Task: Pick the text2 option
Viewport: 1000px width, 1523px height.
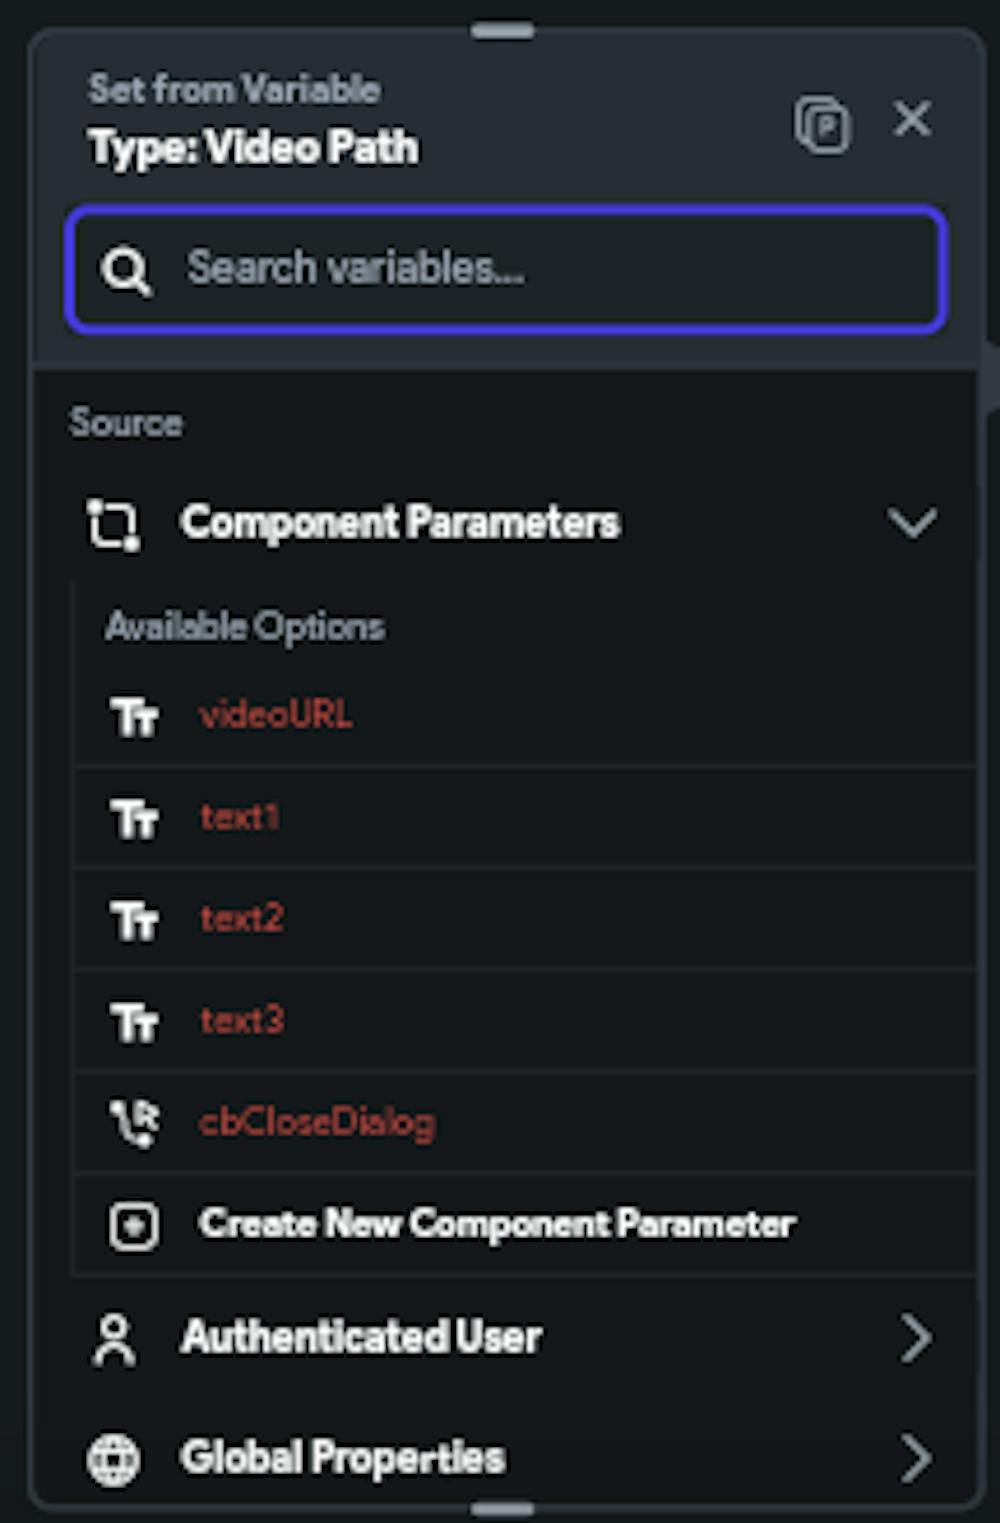Action: click(524, 919)
